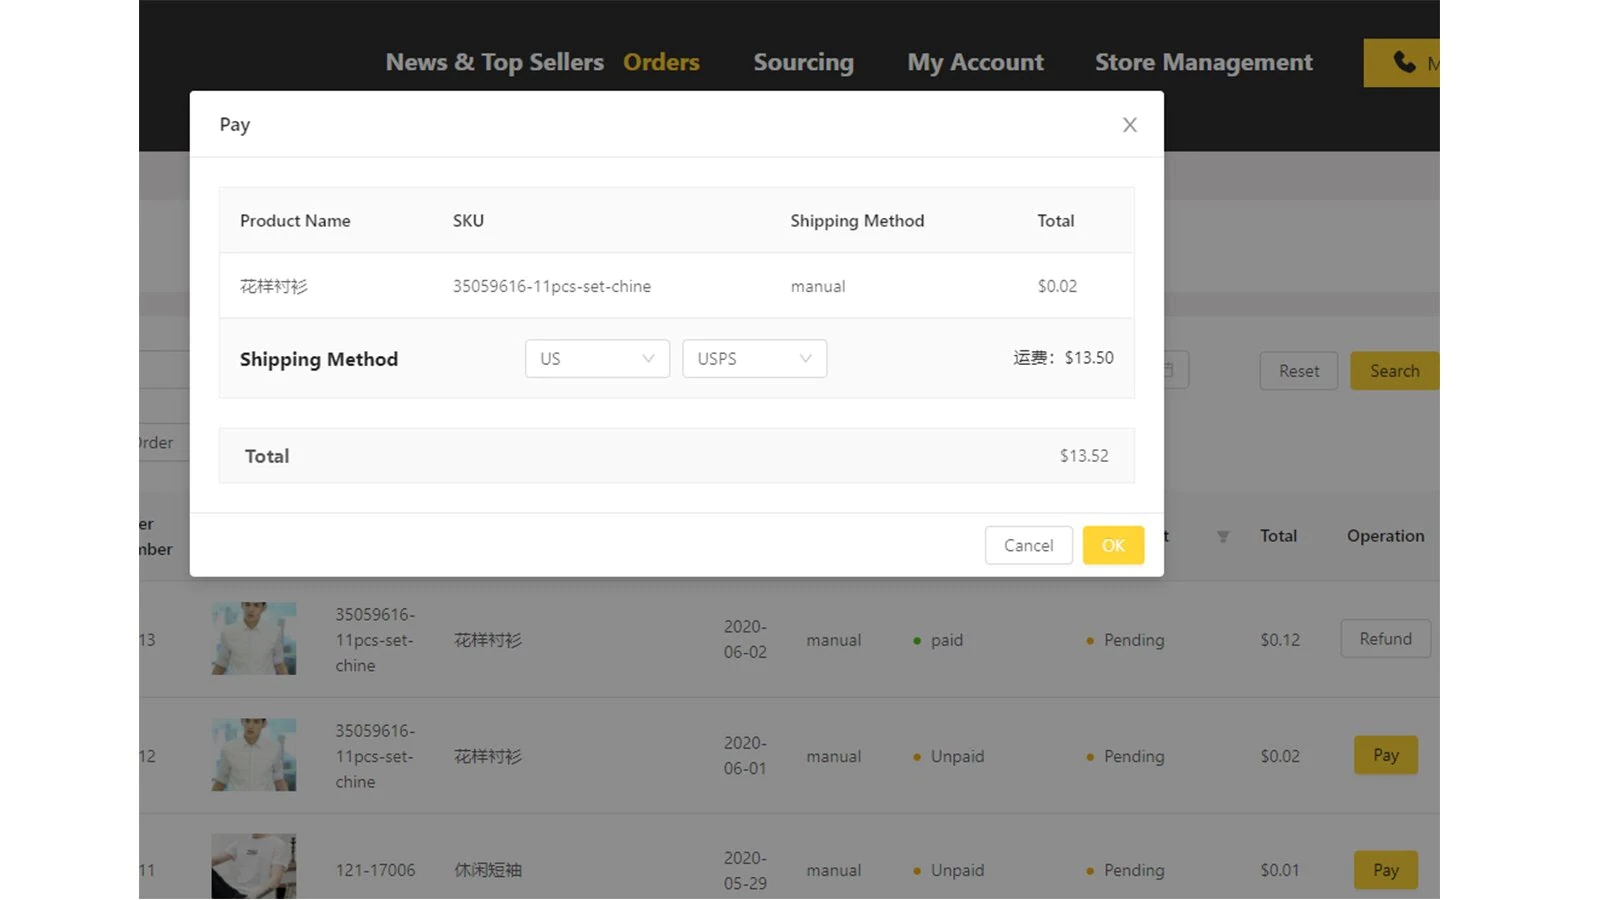Screen dimensions: 1600x900
Task: Pay for the 2020-06-01 order
Action: (1385, 755)
